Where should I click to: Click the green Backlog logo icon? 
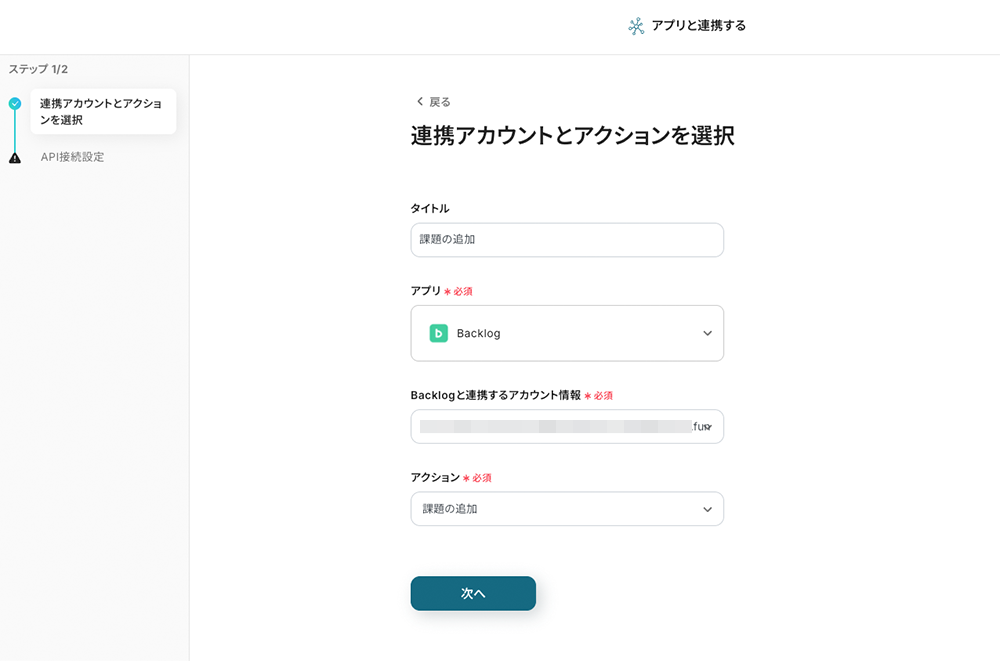coord(438,333)
